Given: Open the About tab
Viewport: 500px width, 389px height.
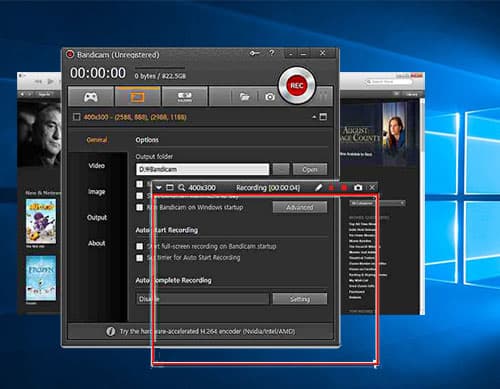Looking at the screenshot, I should [97, 243].
